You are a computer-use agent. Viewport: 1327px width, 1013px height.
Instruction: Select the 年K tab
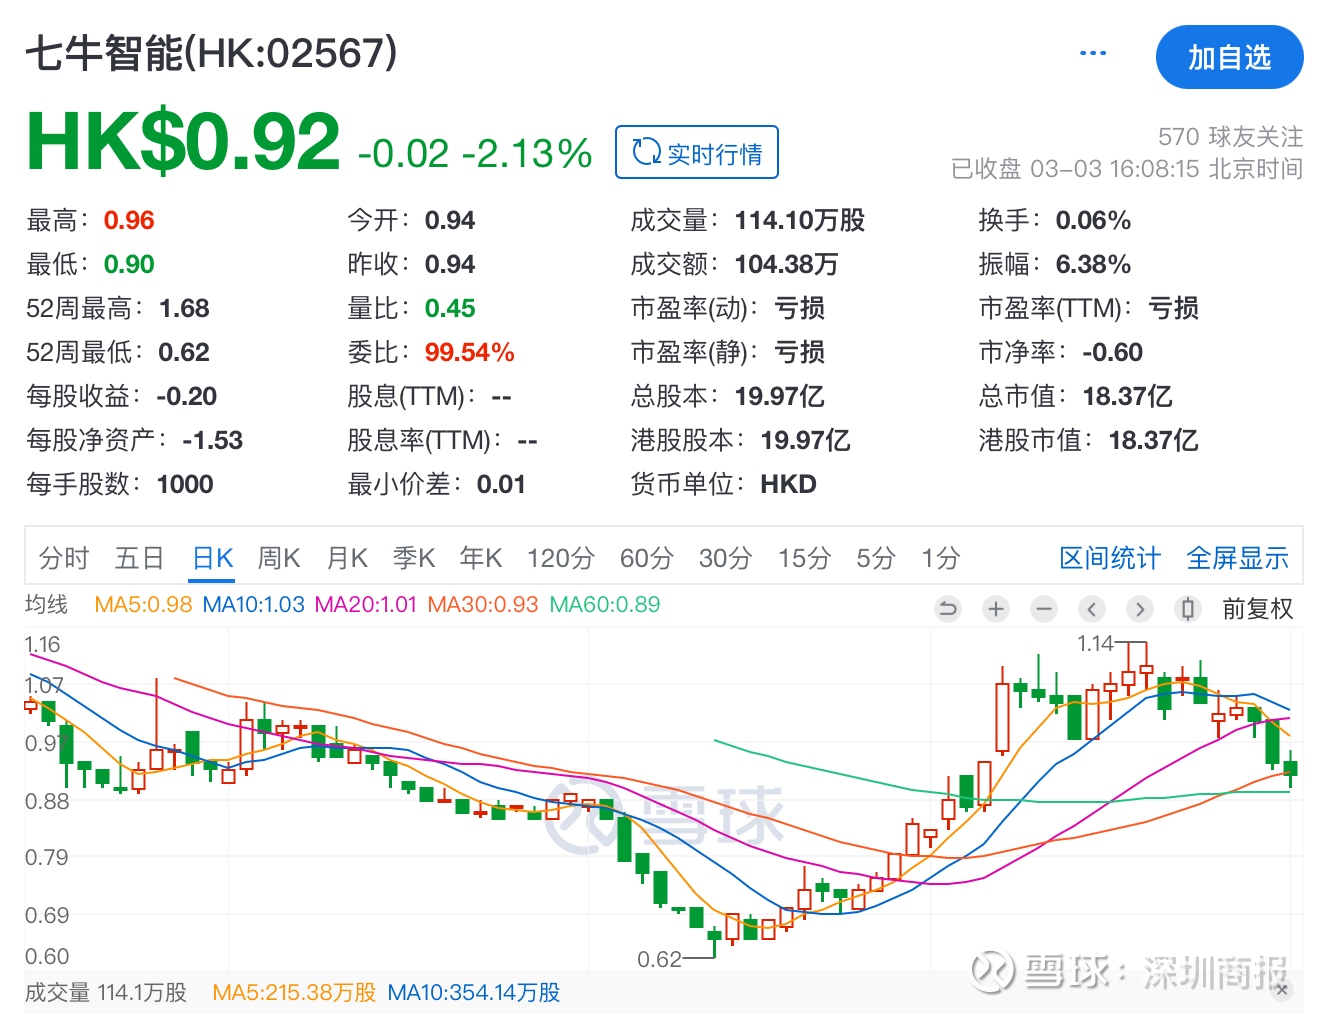481,558
